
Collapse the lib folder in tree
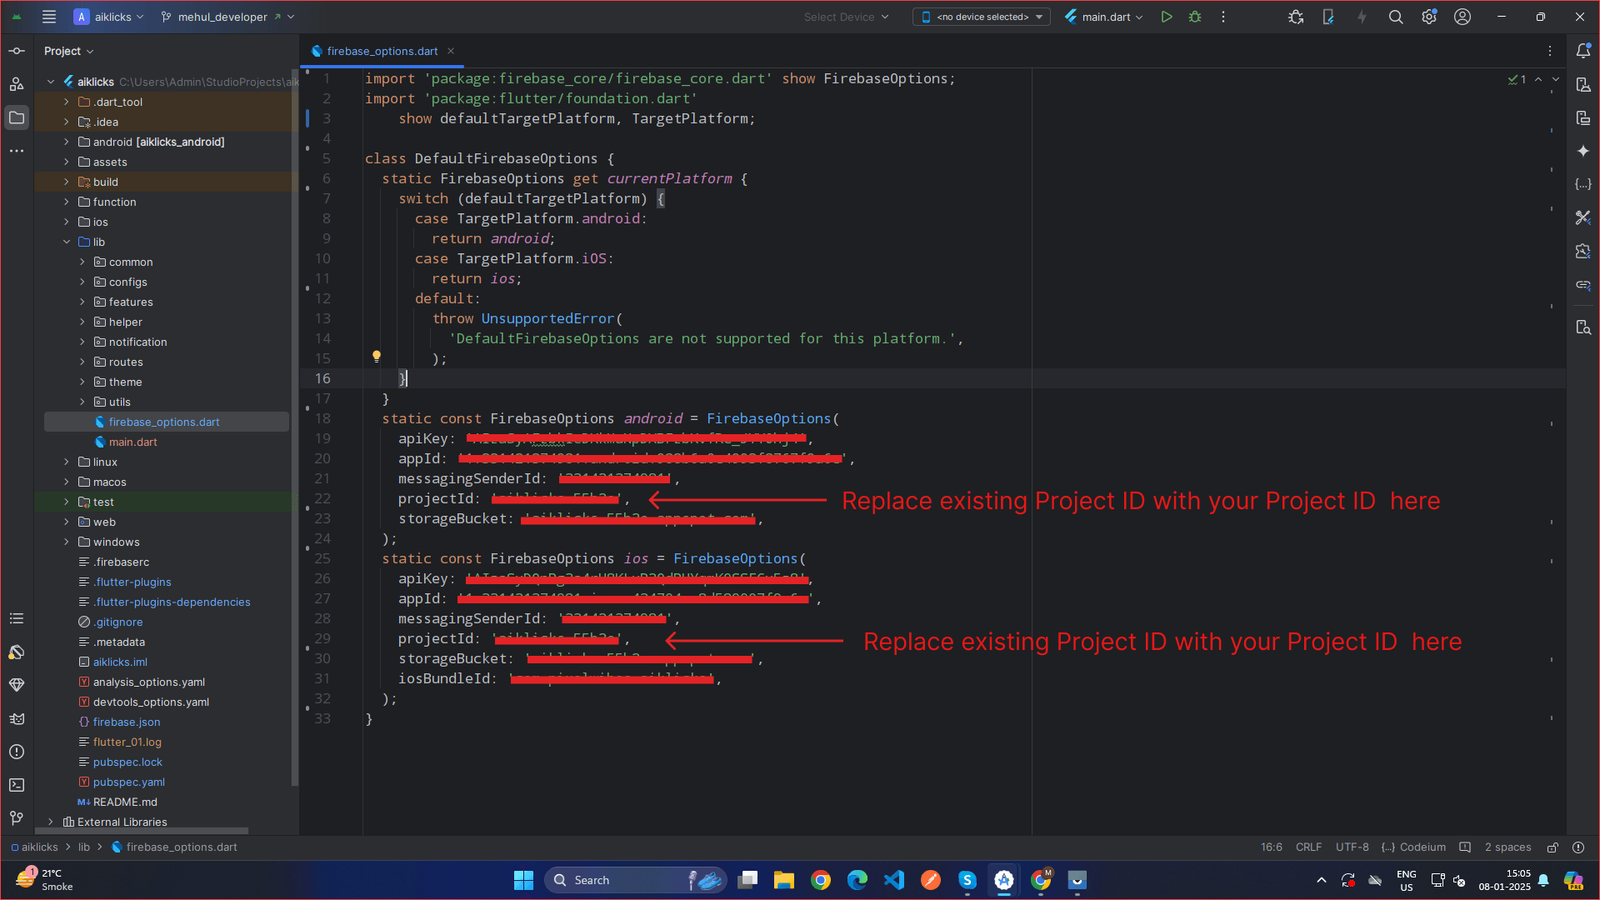tap(67, 242)
